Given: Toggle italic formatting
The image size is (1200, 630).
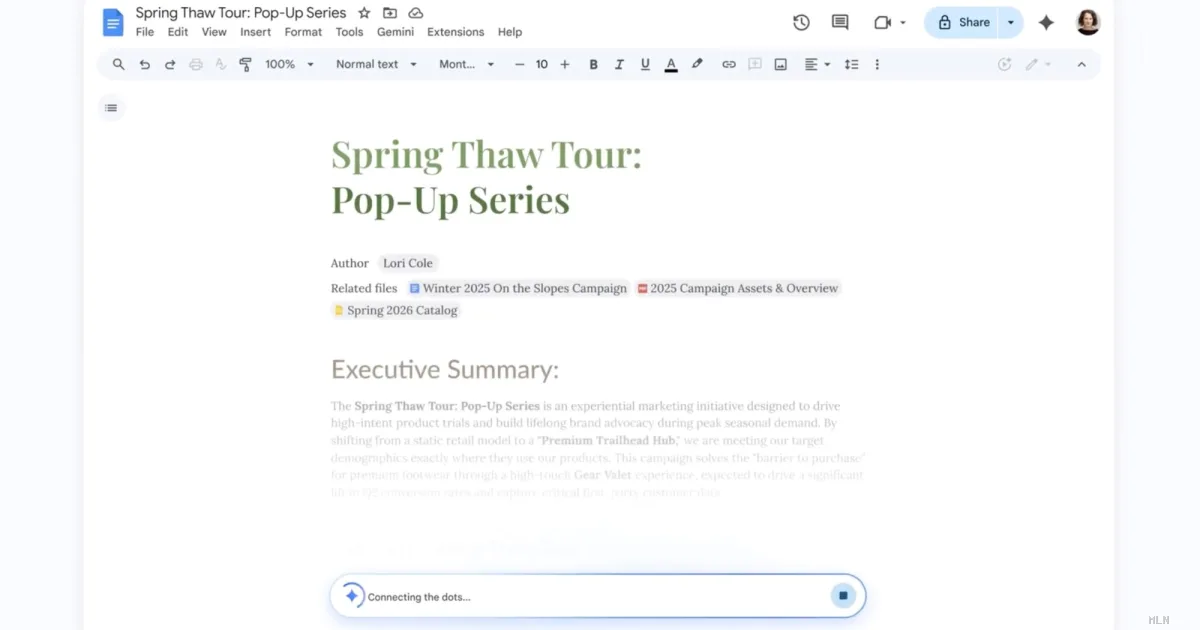Looking at the screenshot, I should tap(619, 64).
